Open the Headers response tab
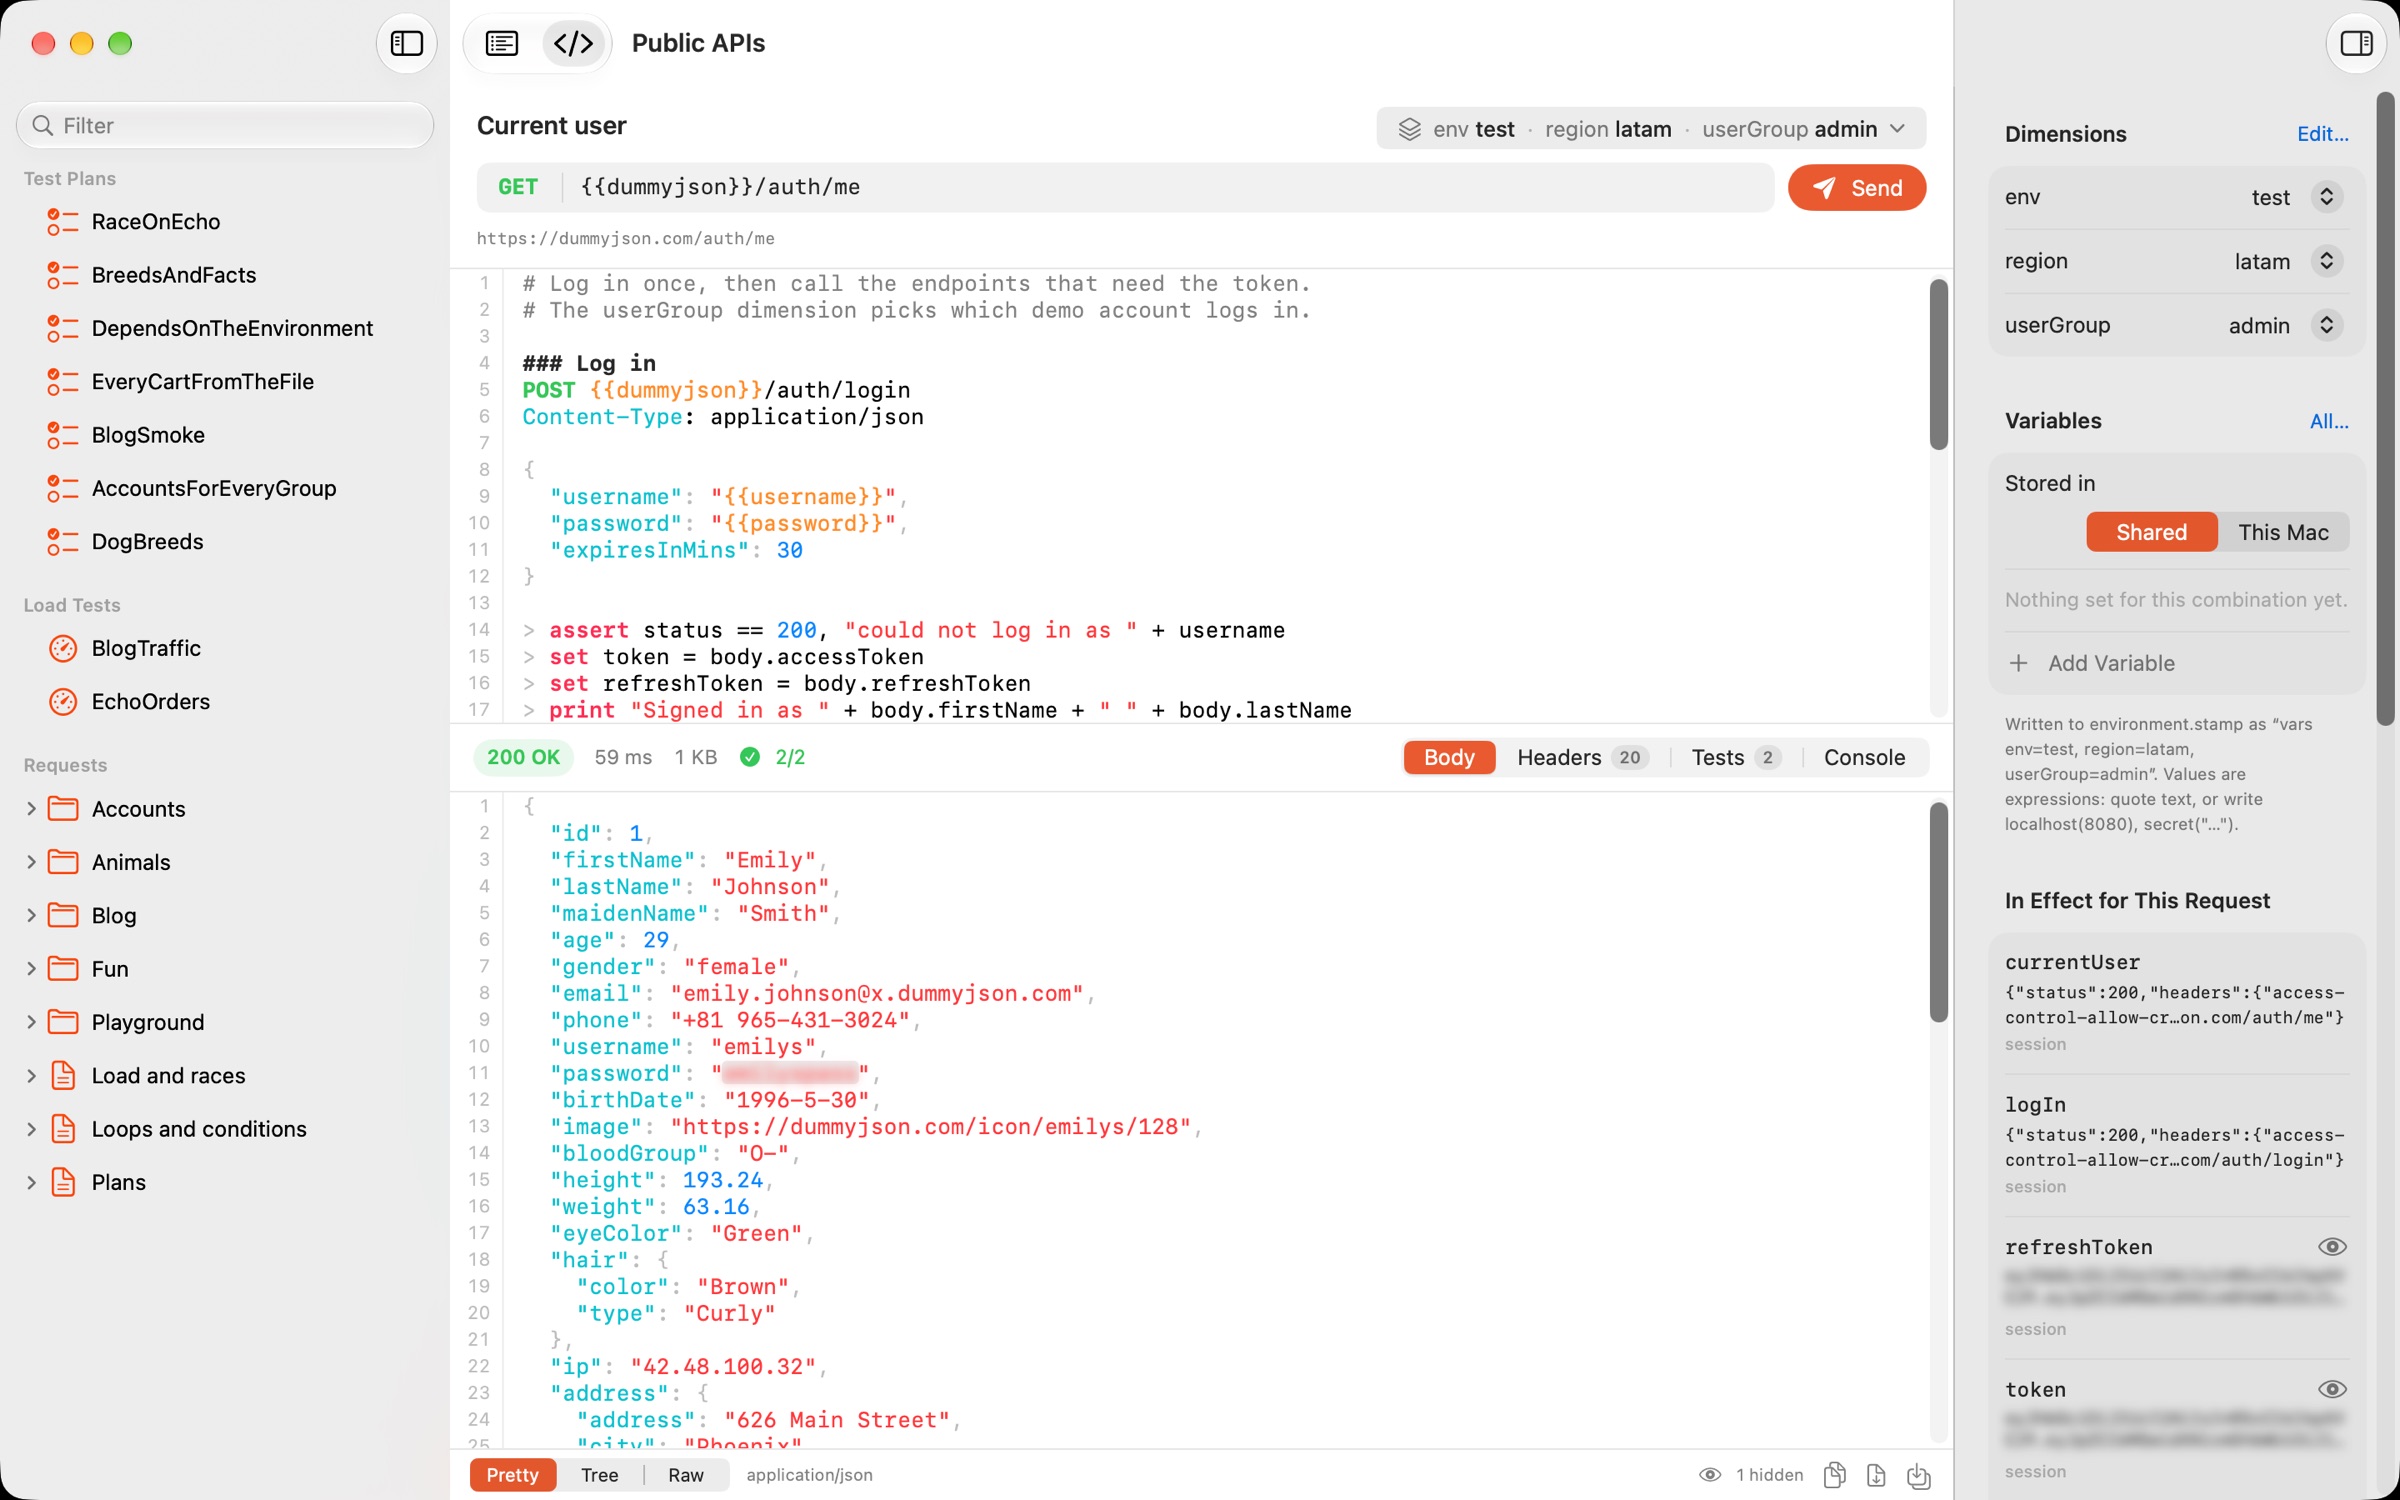Screen dimensions: 2400x1500 [1581, 757]
